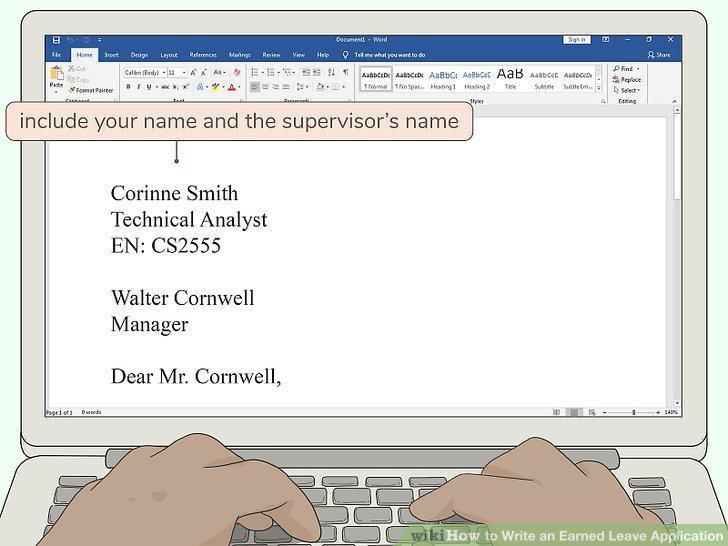Switch to the Review tab
Screen dimensions: 728x546
[x=272, y=55]
